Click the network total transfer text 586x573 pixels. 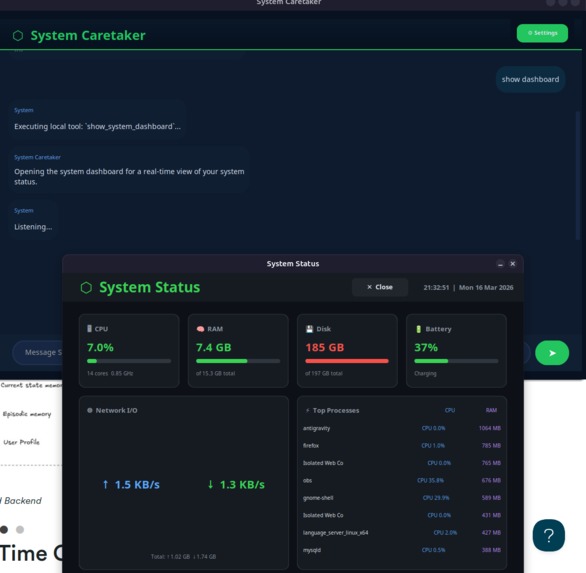tap(183, 557)
